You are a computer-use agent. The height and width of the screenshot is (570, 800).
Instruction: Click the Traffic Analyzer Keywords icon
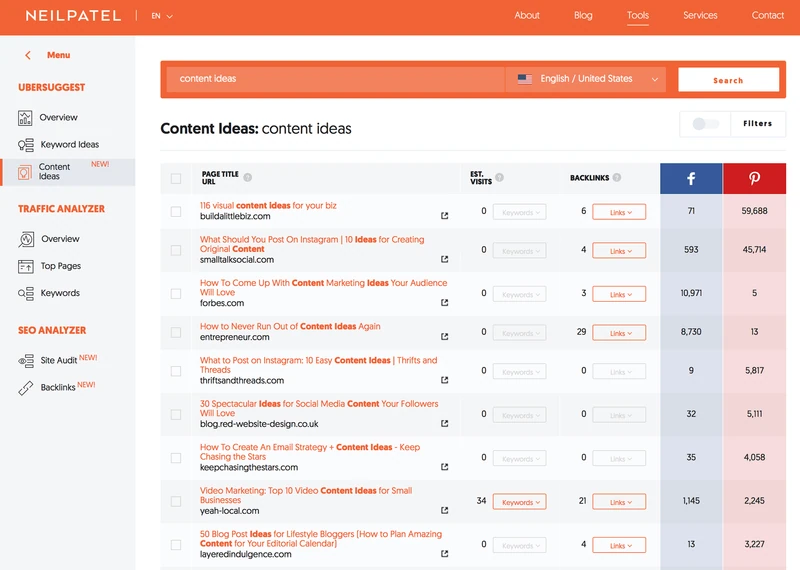pyautogui.click(x=26, y=293)
